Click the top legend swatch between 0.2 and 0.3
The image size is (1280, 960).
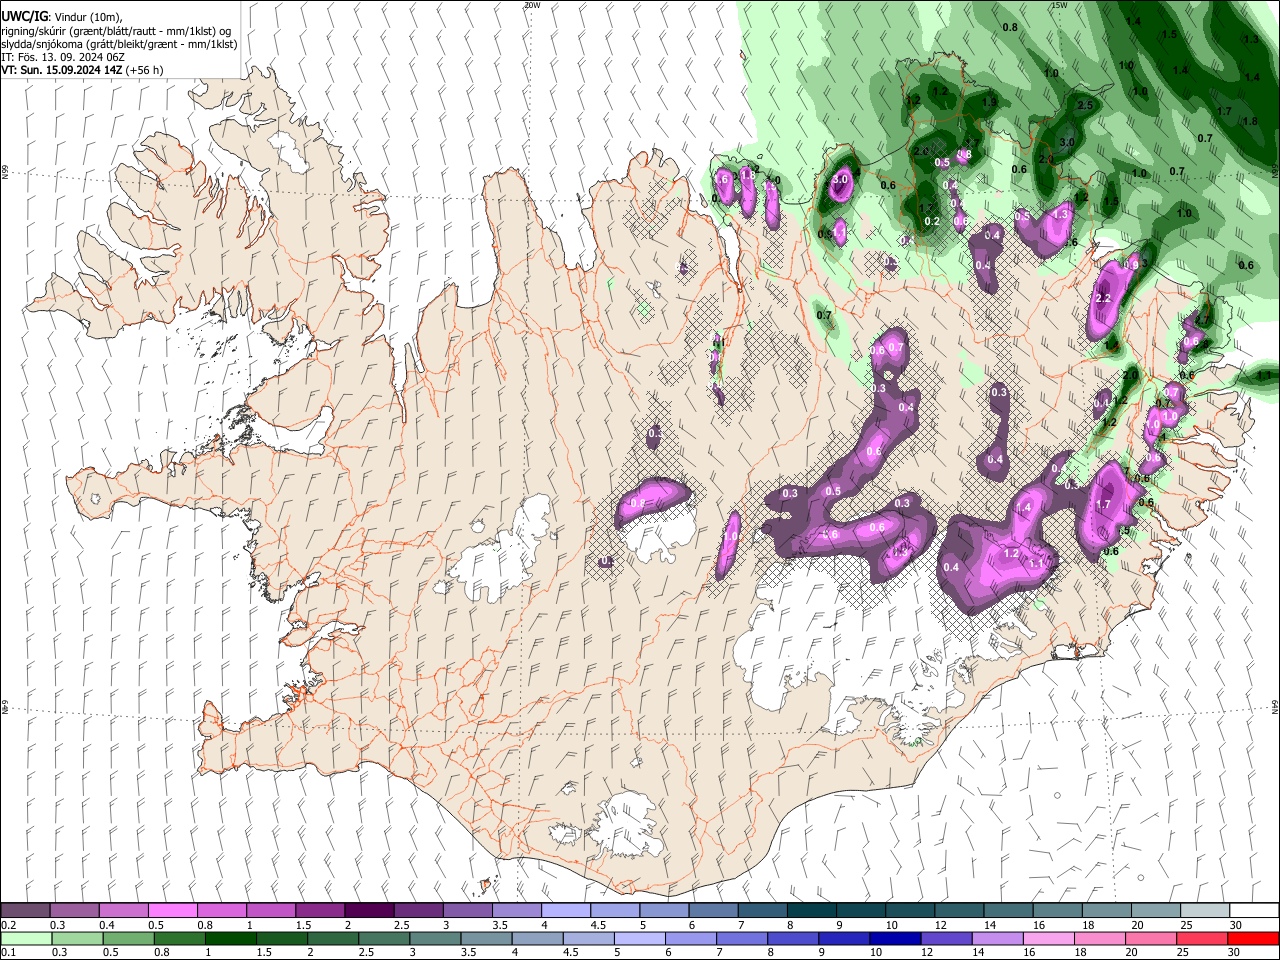tap(25, 910)
